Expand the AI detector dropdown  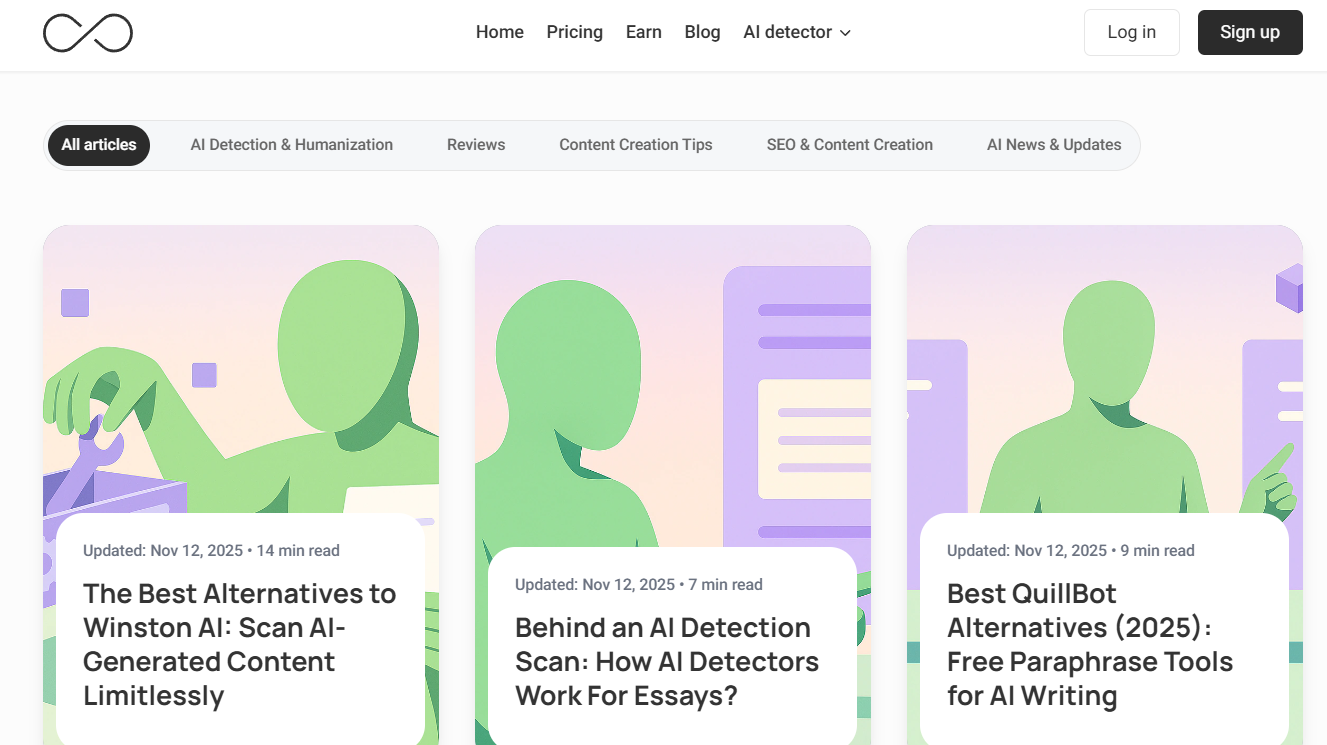pyautogui.click(x=797, y=32)
